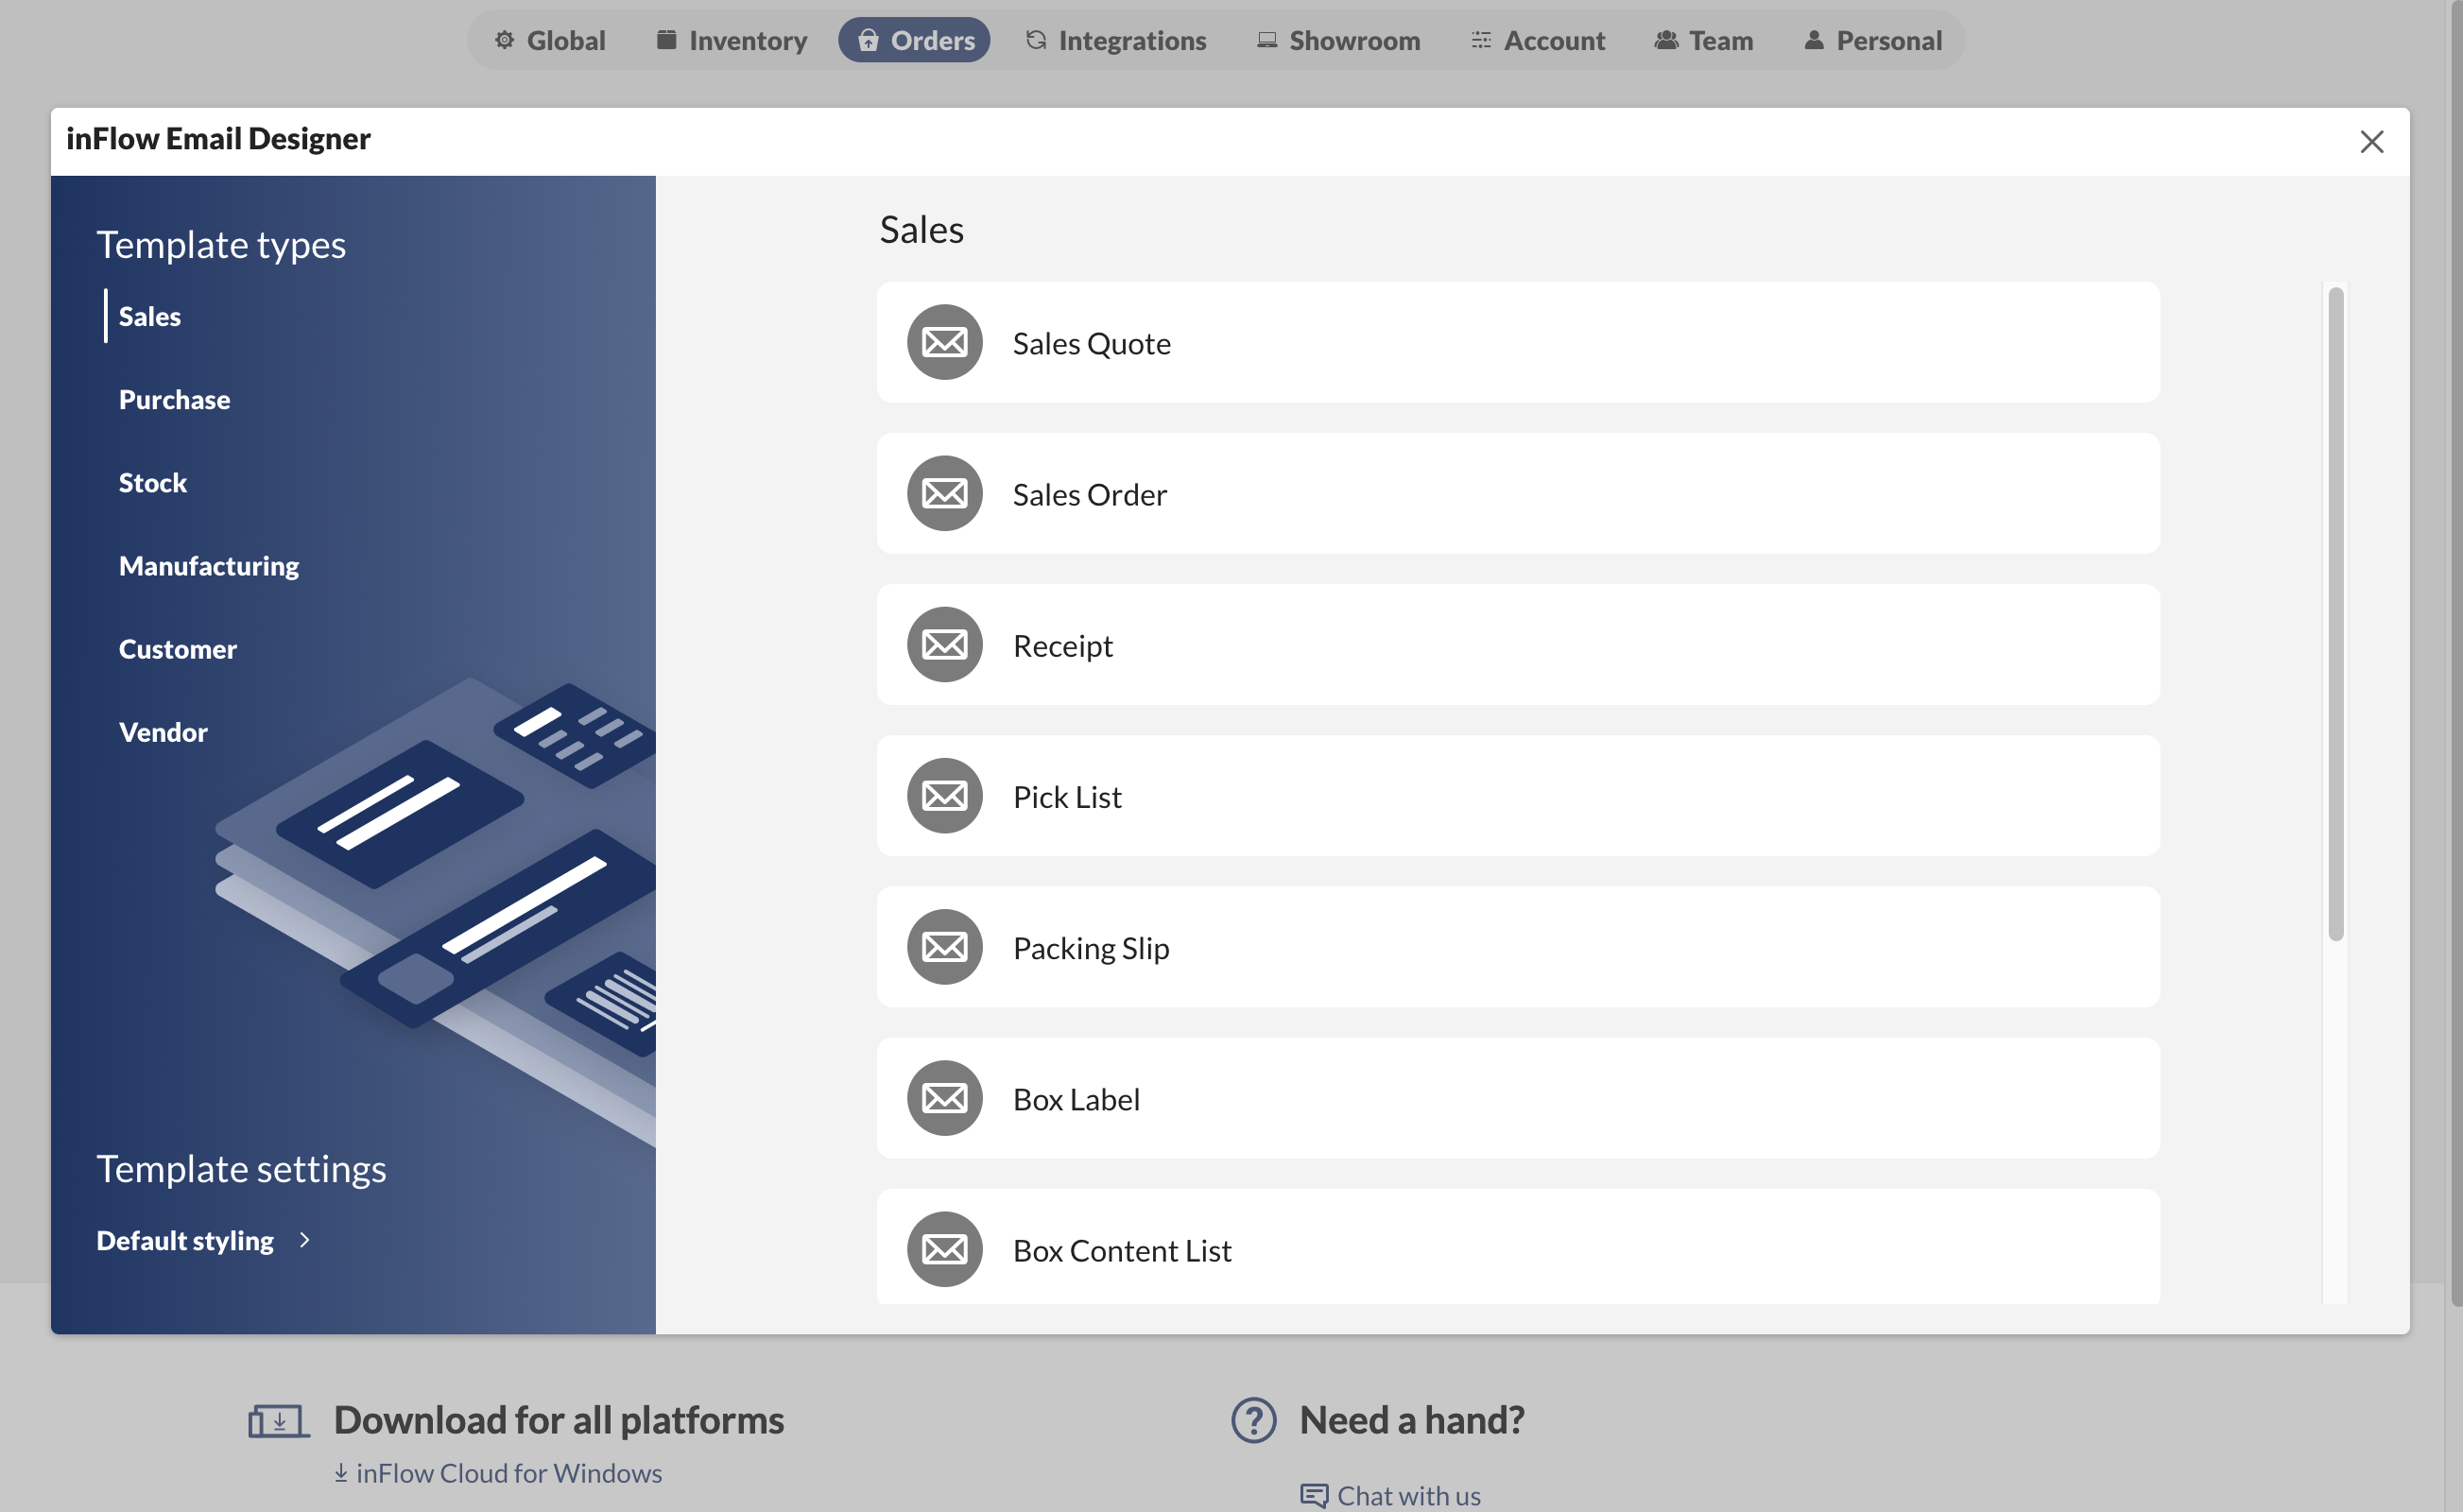Click the Sales Order email icon
Image resolution: width=2463 pixels, height=1512 pixels.
coord(945,492)
